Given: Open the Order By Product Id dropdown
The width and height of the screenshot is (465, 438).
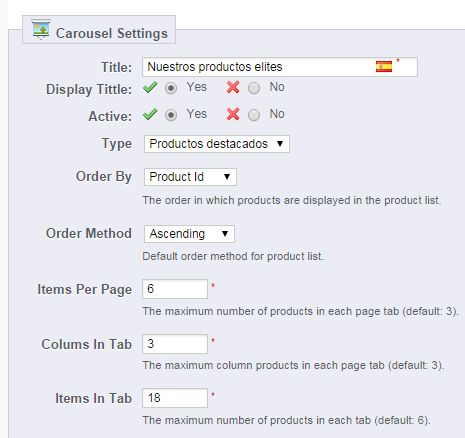Looking at the screenshot, I should [190, 177].
